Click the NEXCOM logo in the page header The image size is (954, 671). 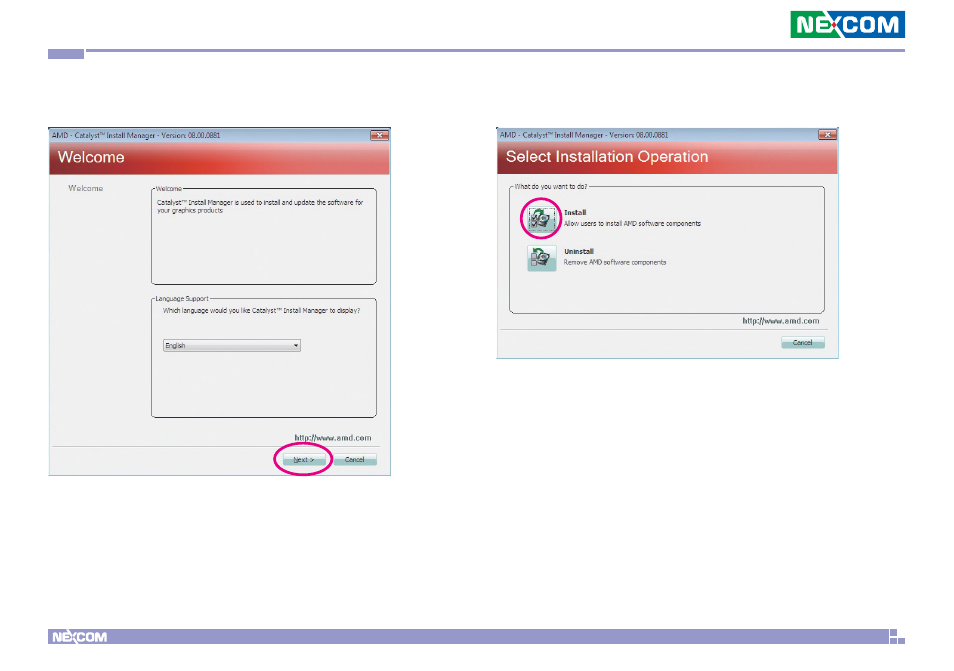tap(848, 24)
